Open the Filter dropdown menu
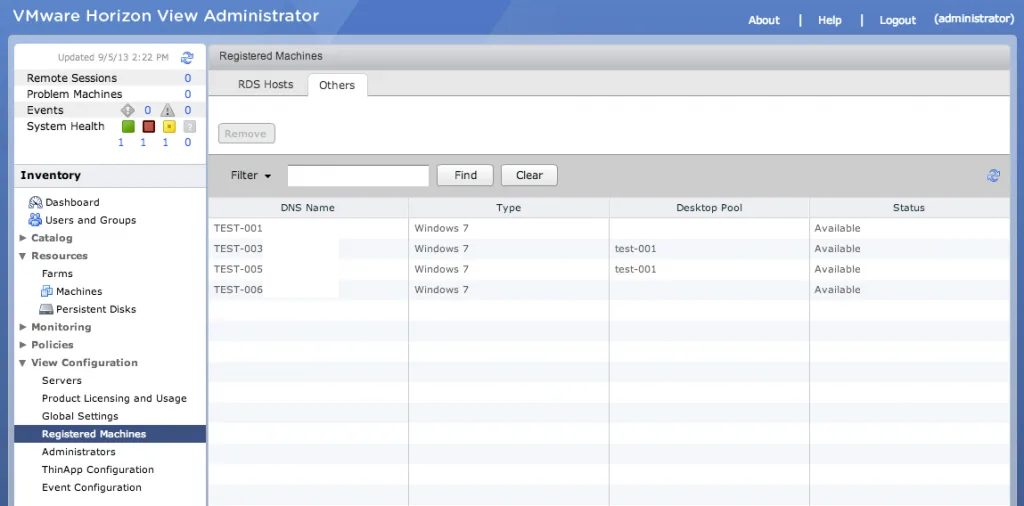The width and height of the screenshot is (1024, 506). (x=251, y=175)
